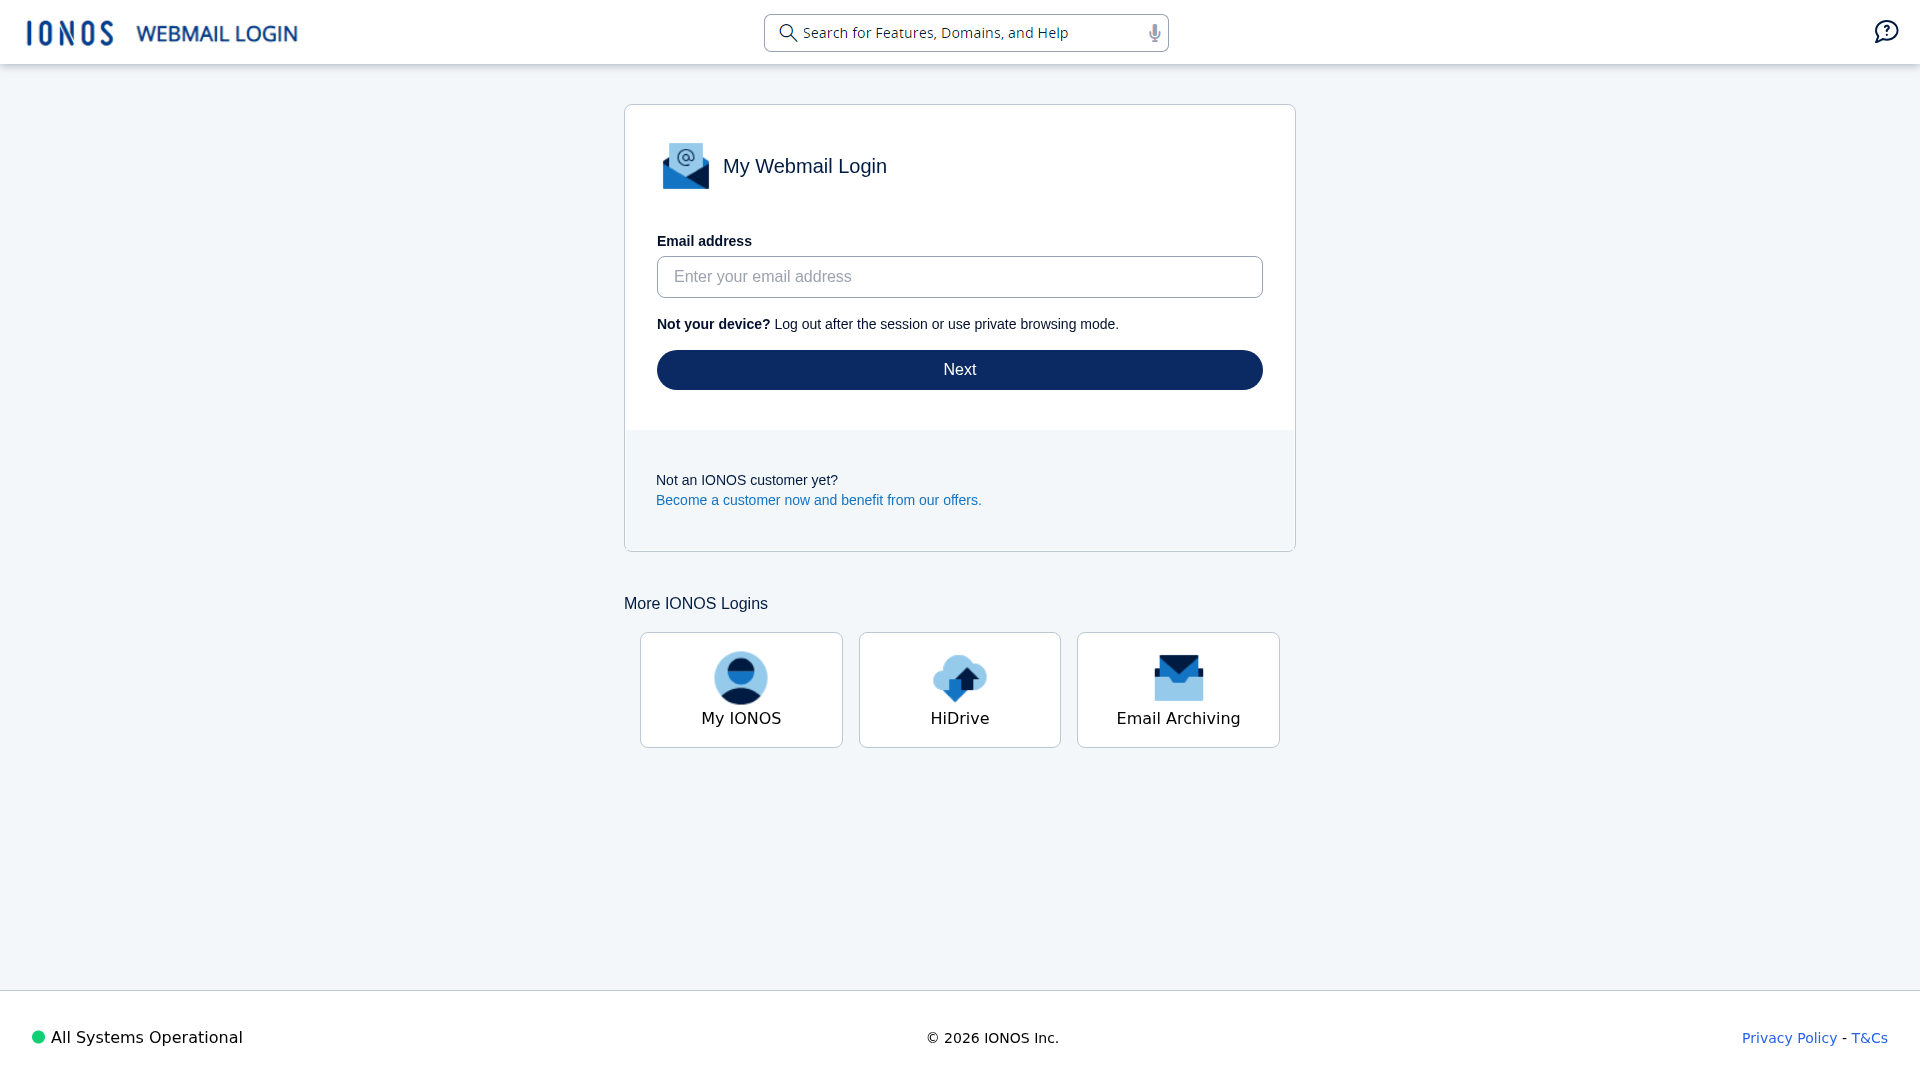Click the IONOS logo in the header
Image resolution: width=1920 pixels, height=1080 pixels.
click(x=70, y=33)
